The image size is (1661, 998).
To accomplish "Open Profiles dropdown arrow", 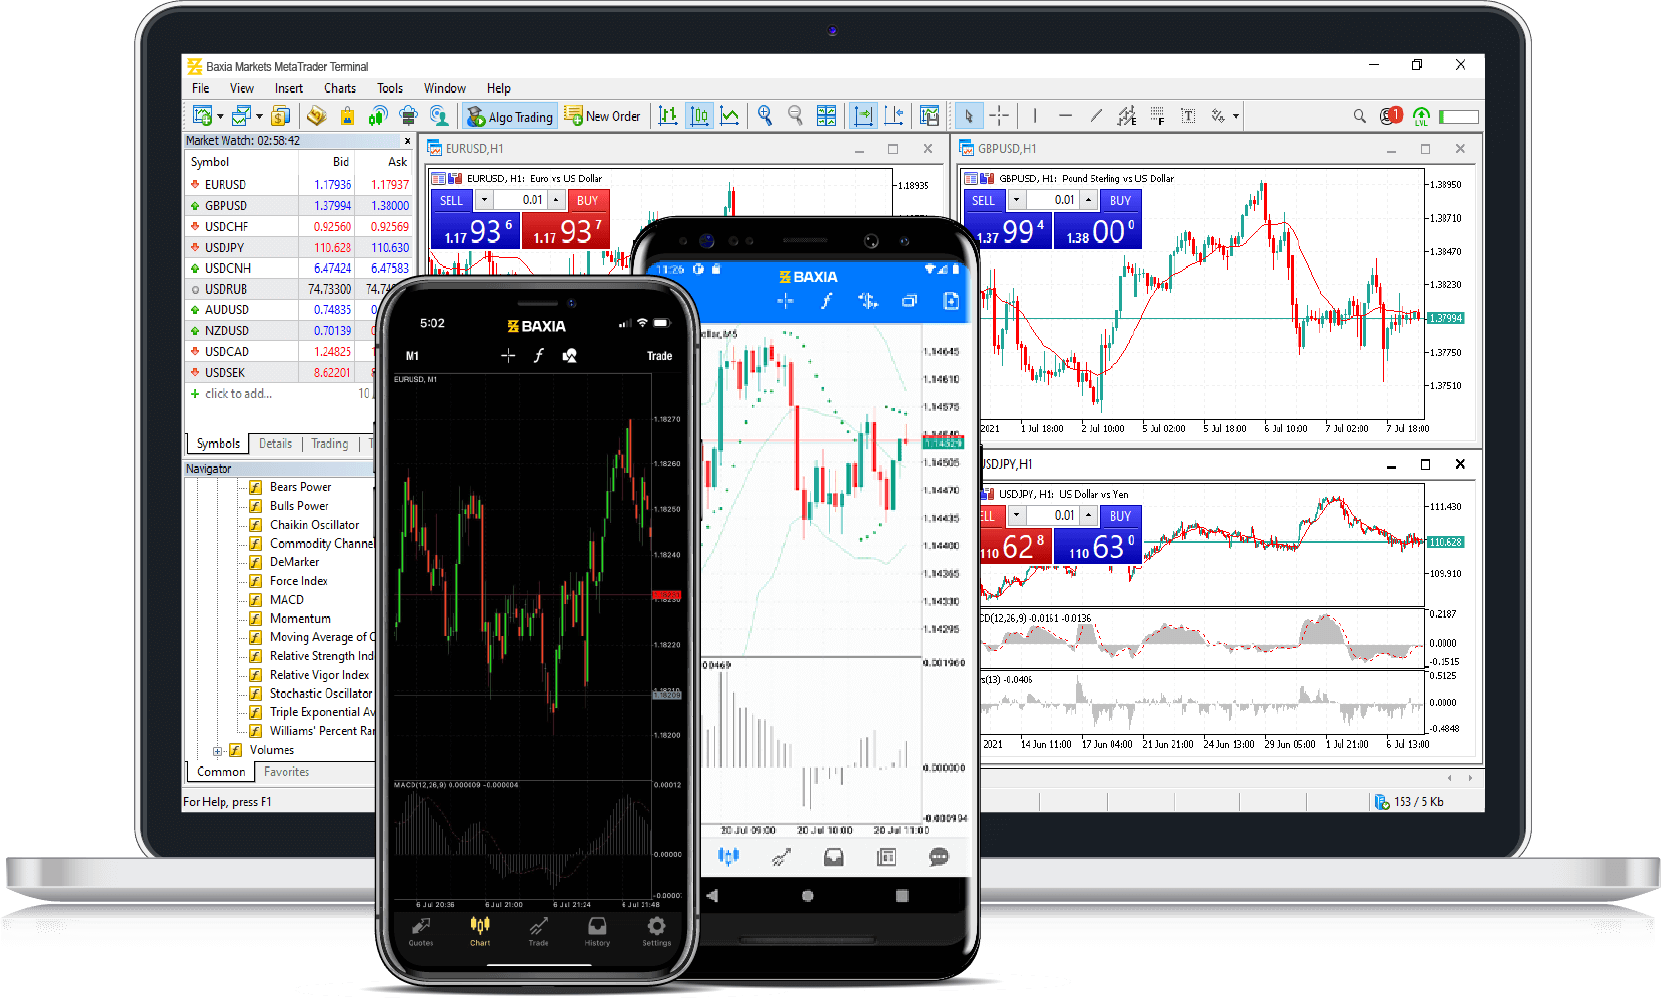I will (x=259, y=116).
